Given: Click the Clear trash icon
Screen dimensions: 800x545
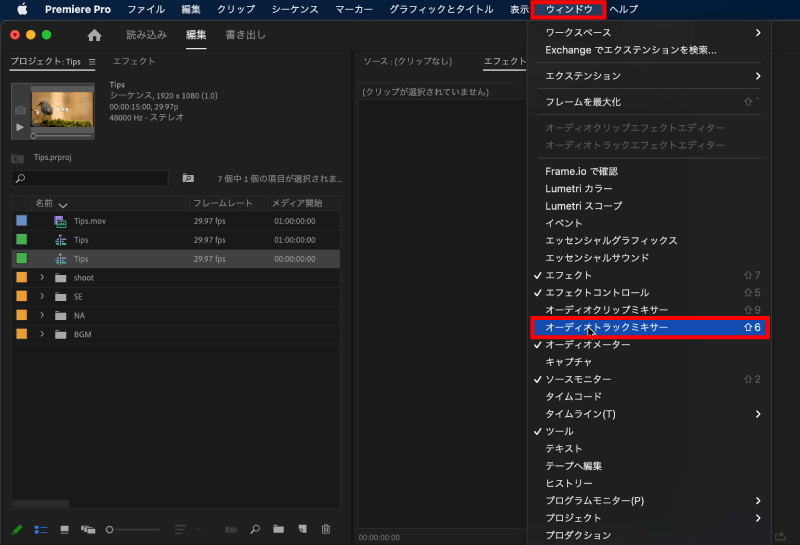Looking at the screenshot, I should (326, 529).
